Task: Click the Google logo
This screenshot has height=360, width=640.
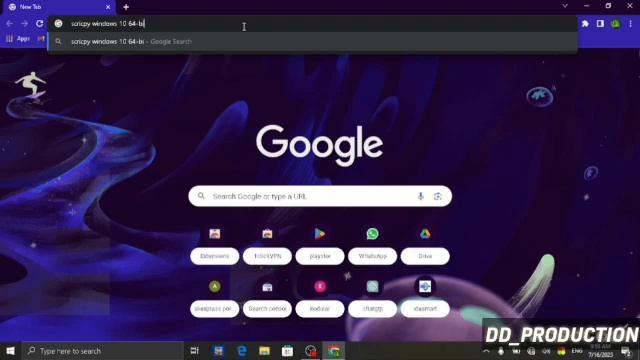Action: [x=320, y=145]
